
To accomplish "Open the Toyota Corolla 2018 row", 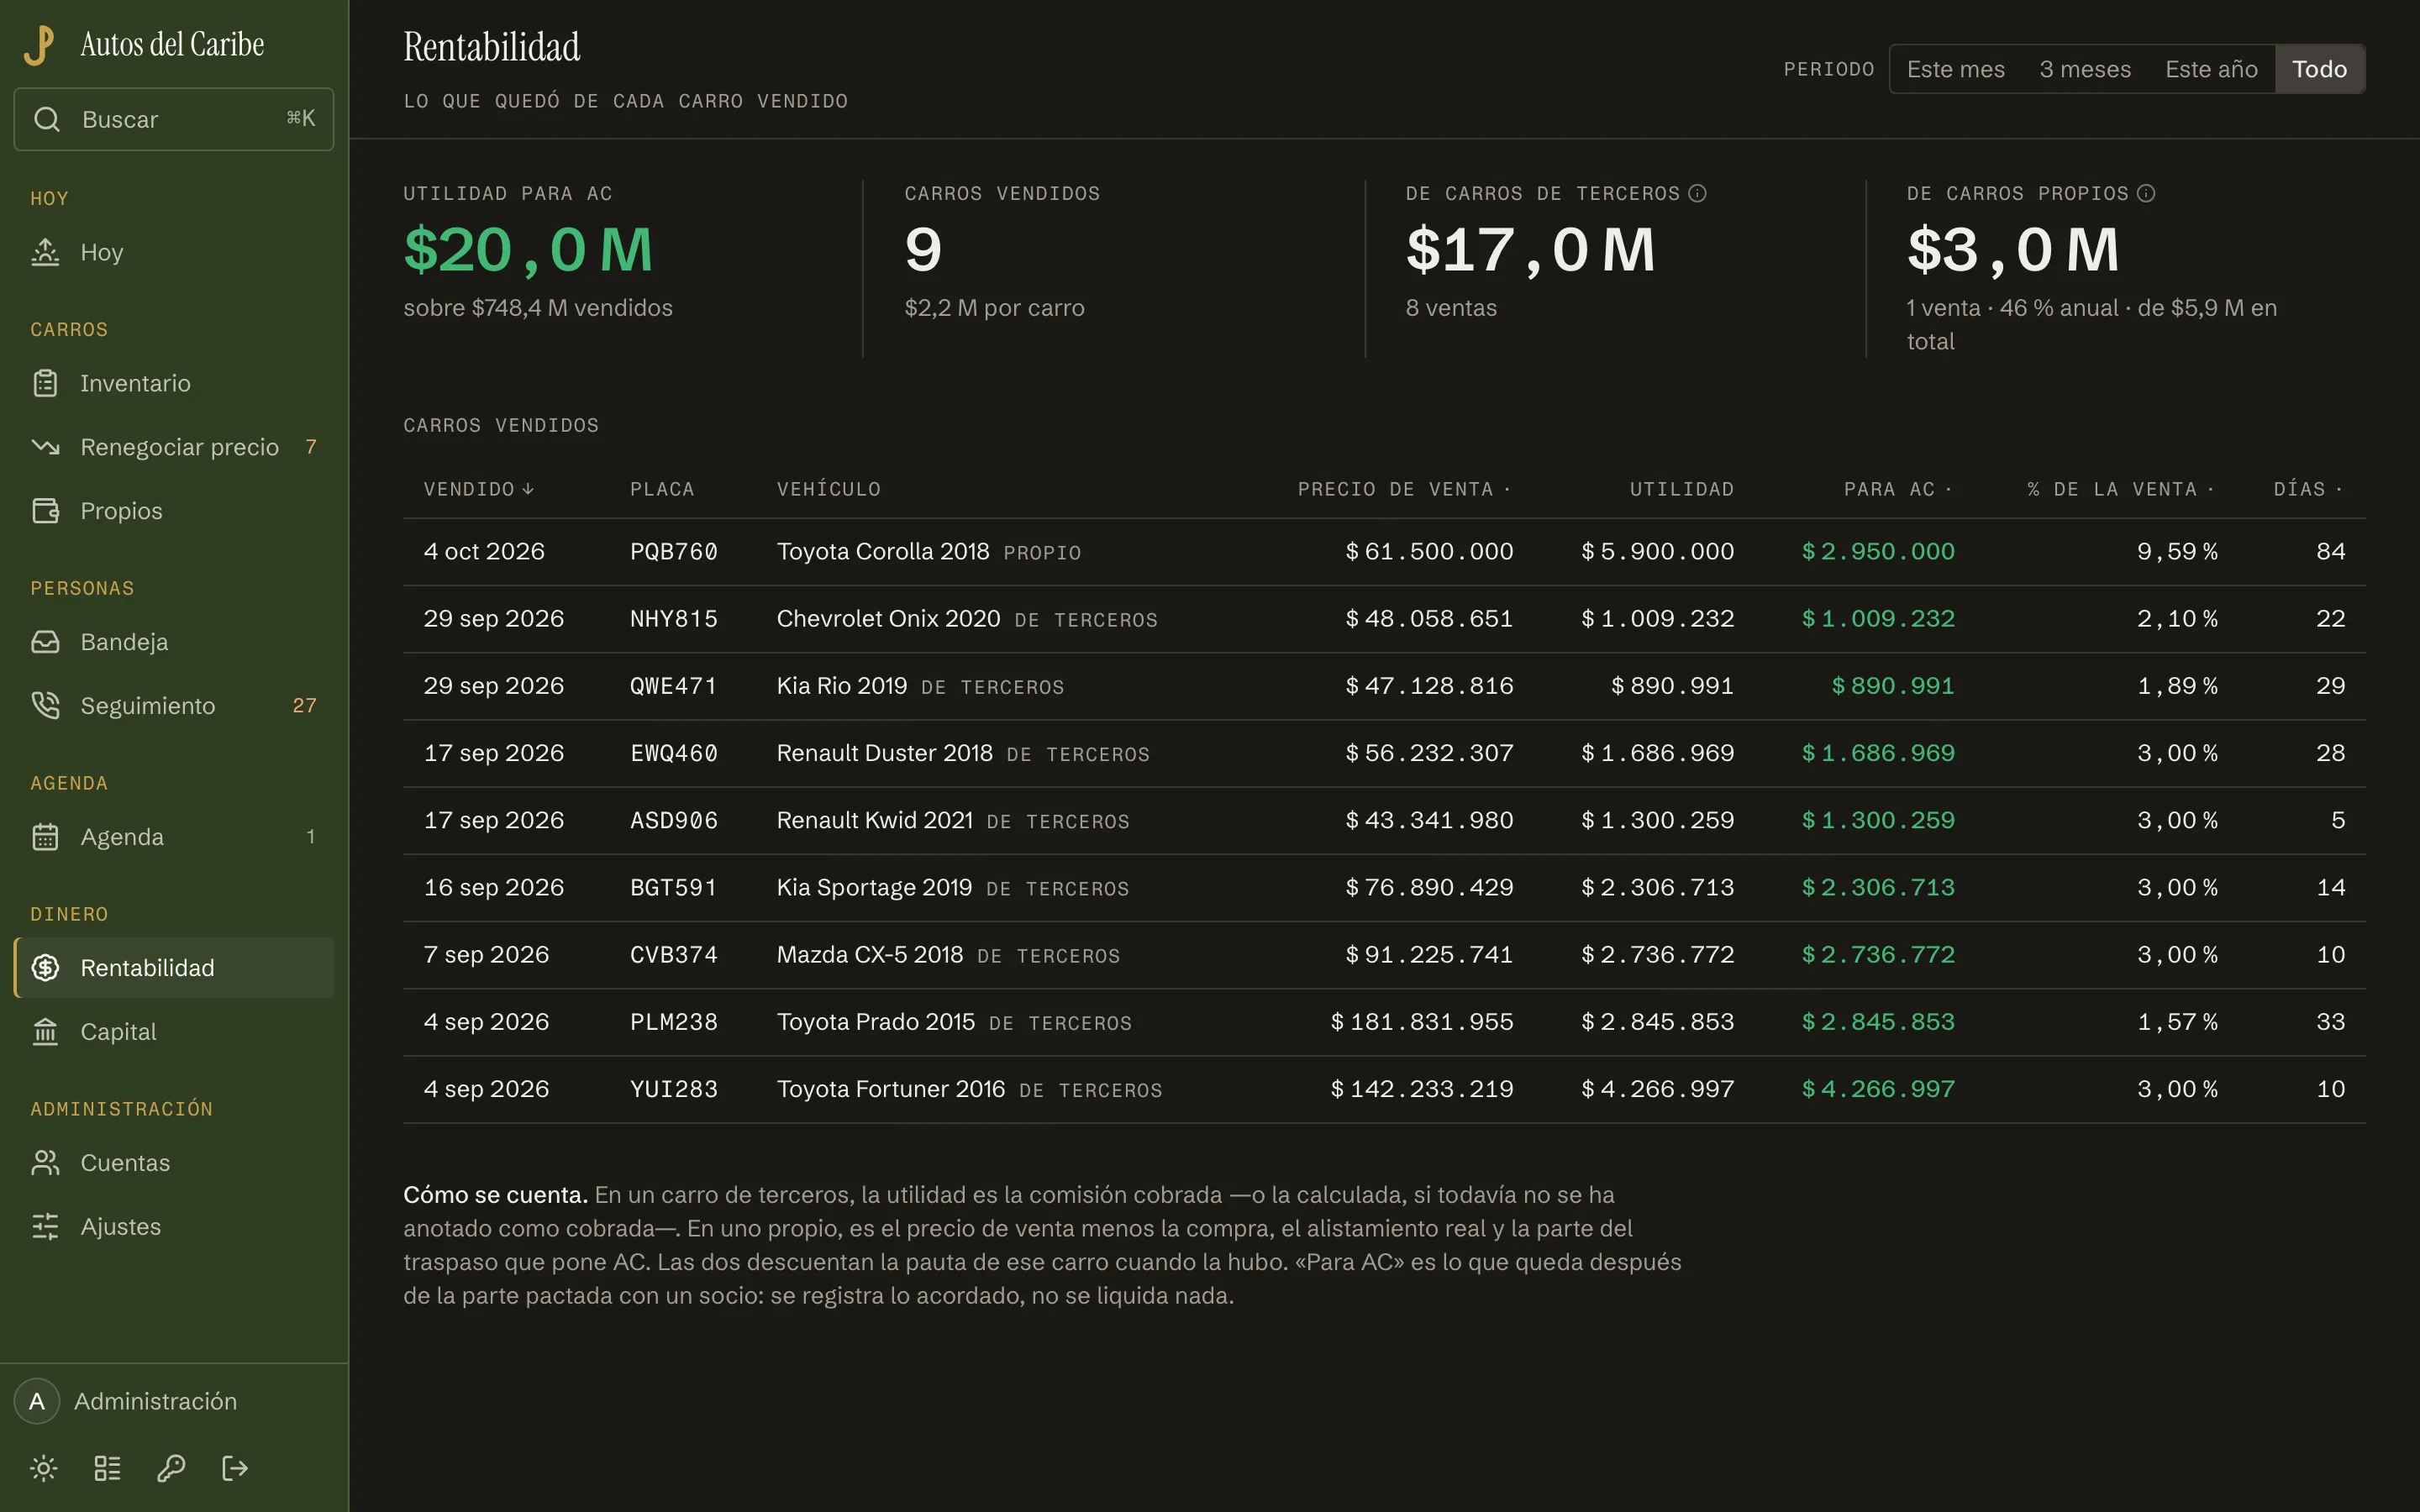I will click(x=1384, y=552).
